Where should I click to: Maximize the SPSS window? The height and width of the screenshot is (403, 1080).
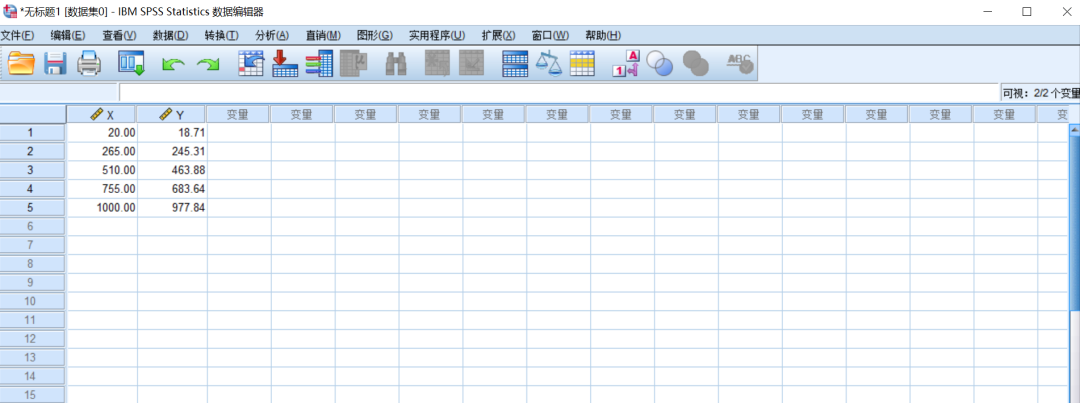1026,12
